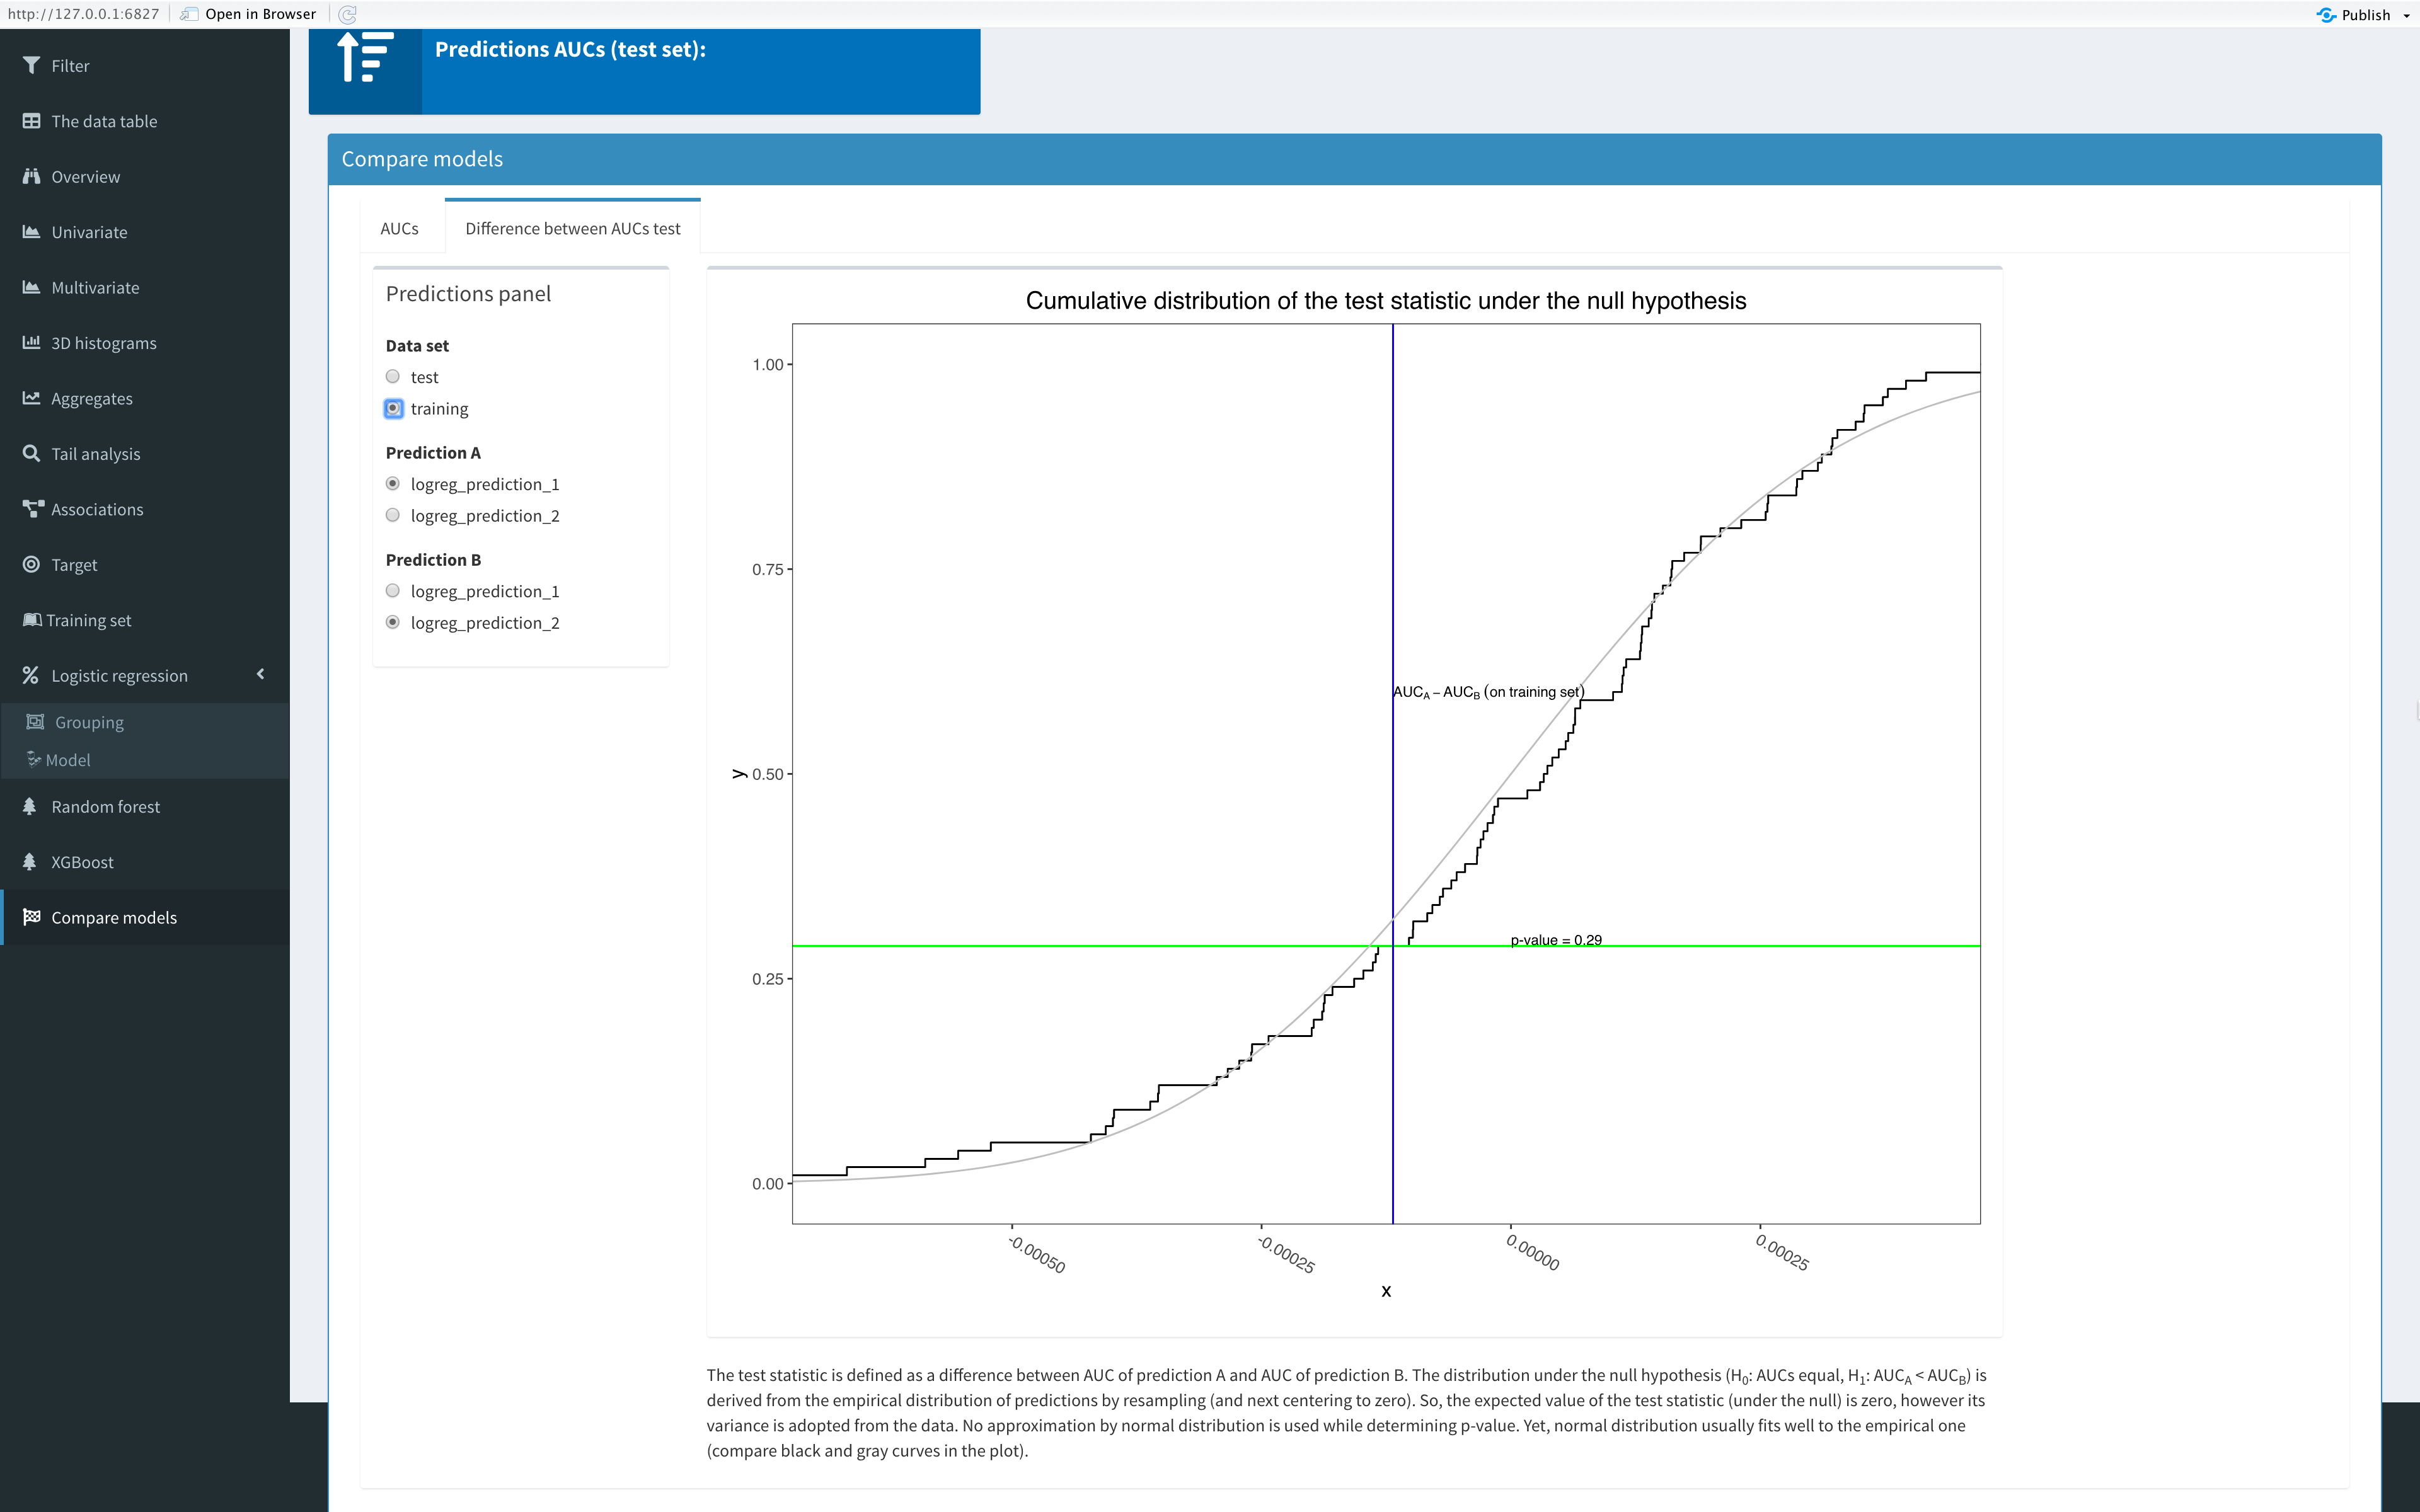Click the Tail analysis magnifier icon
Image resolution: width=2420 pixels, height=1512 pixels.
click(31, 454)
